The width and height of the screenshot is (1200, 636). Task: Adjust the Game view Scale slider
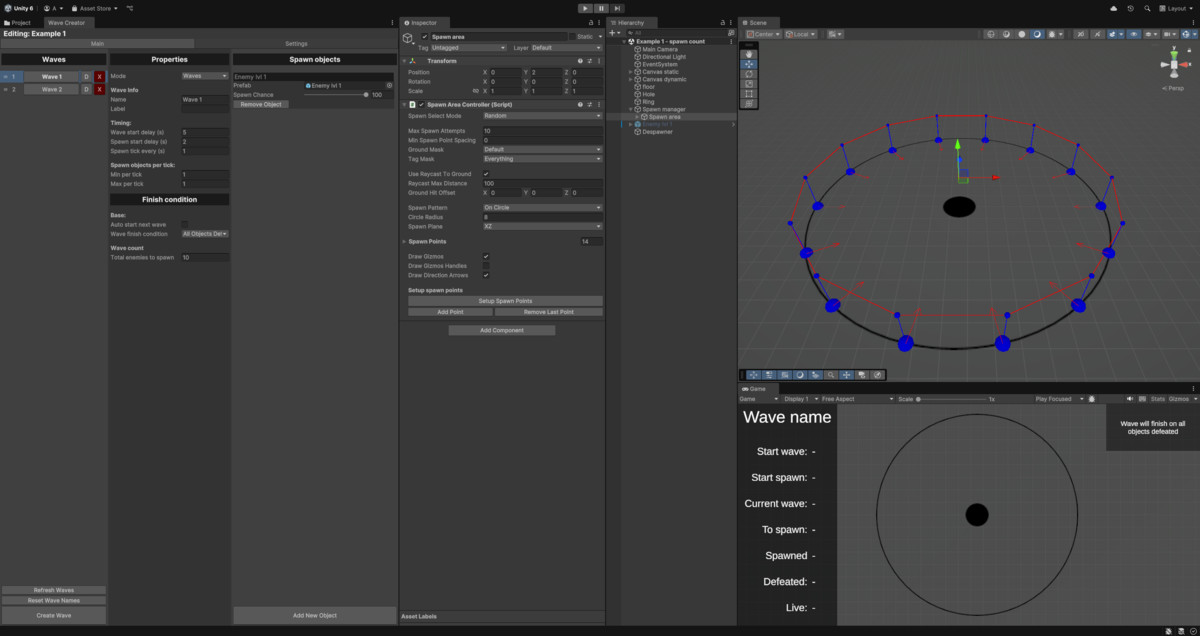click(950, 399)
